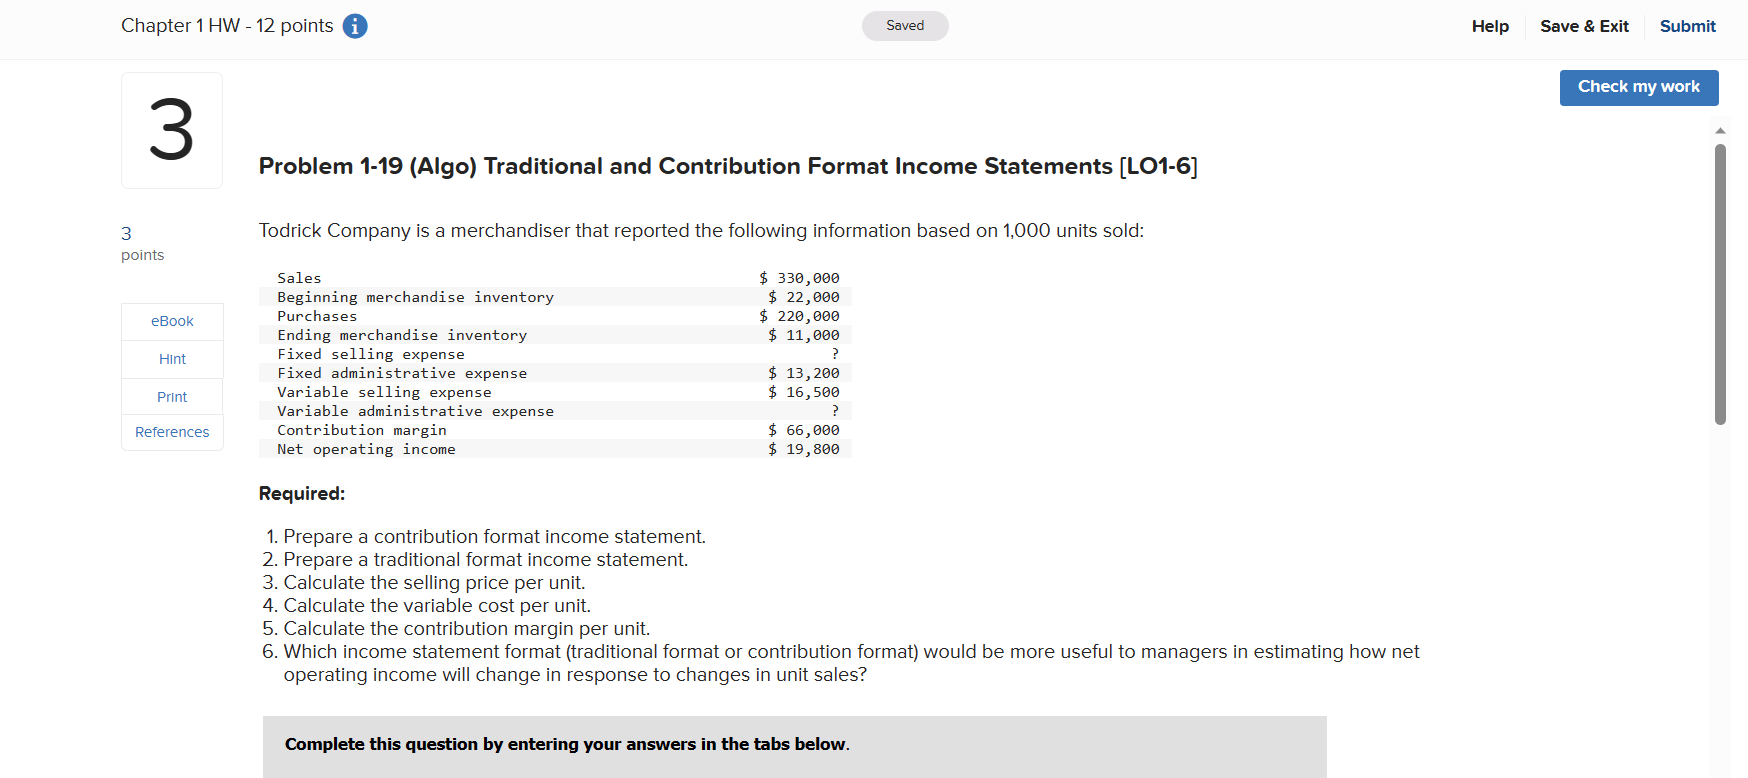Select the Print option

point(171,396)
